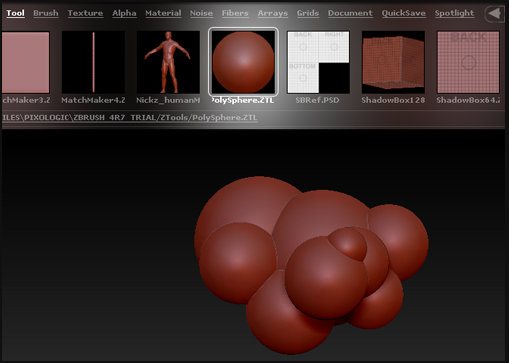Select the ShadowBox128 cube thumbnail
The width and height of the screenshot is (509, 363).
tap(393, 62)
